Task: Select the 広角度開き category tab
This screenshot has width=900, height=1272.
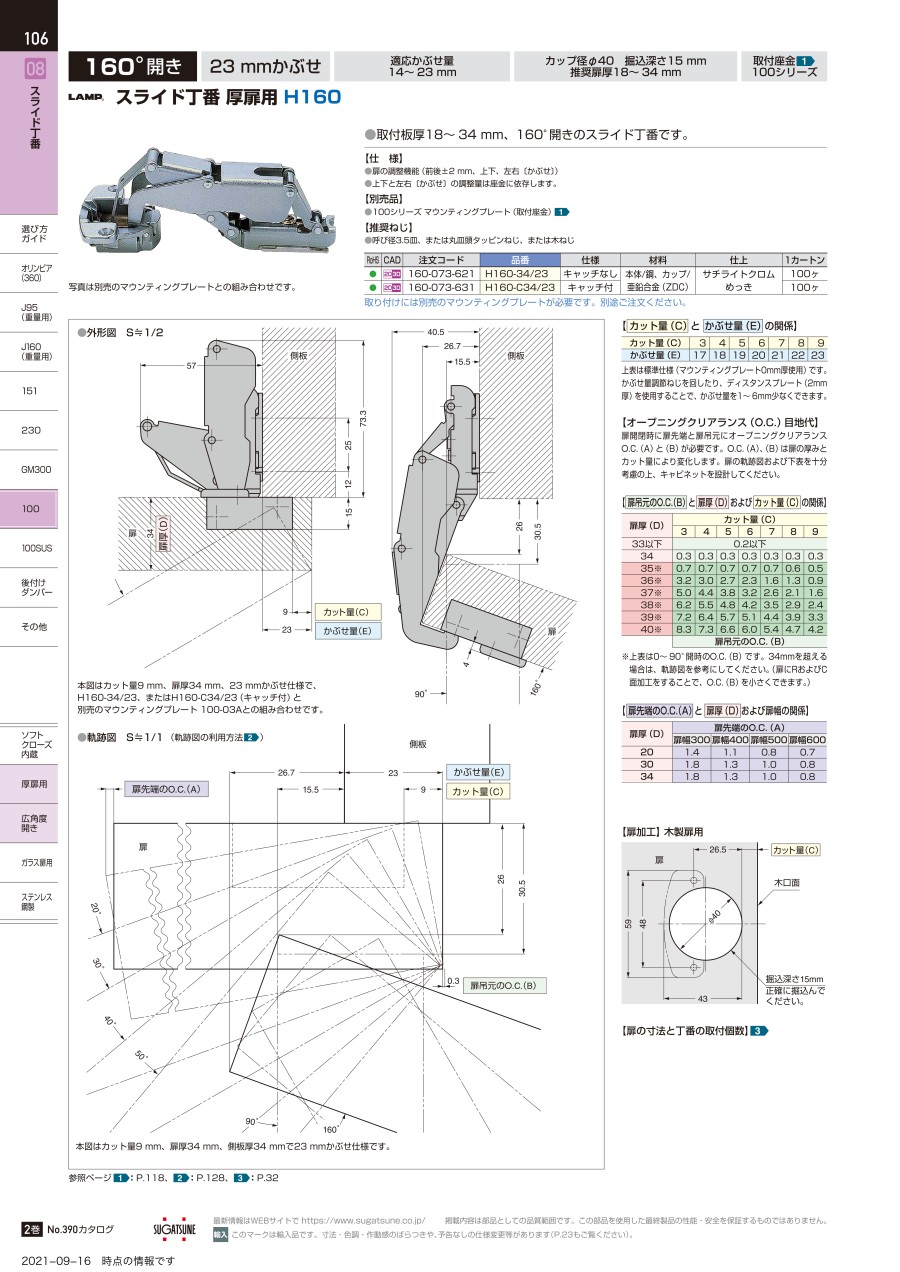Action: click(34, 823)
